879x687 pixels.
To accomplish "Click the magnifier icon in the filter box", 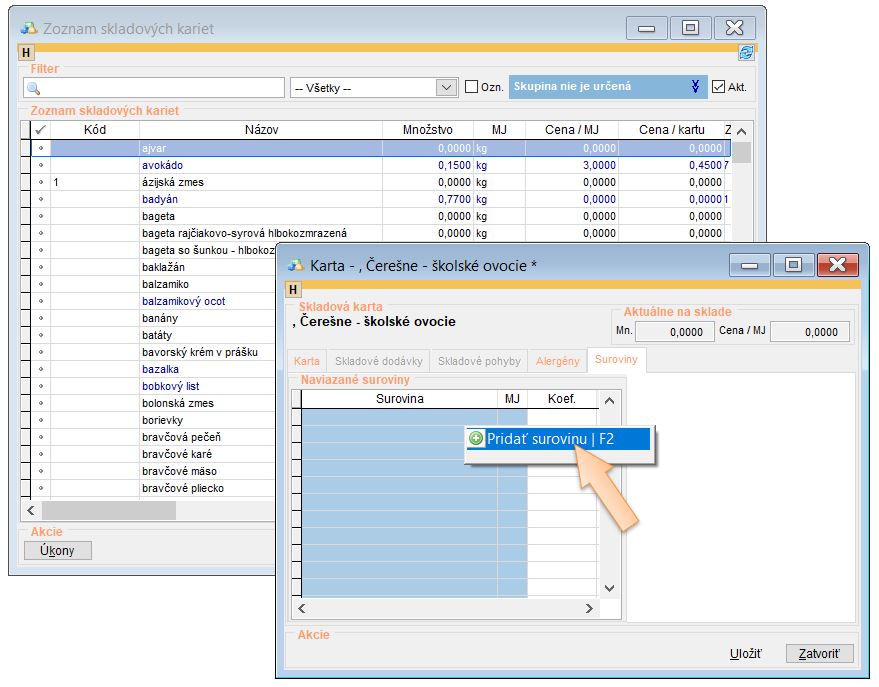I will (33, 88).
